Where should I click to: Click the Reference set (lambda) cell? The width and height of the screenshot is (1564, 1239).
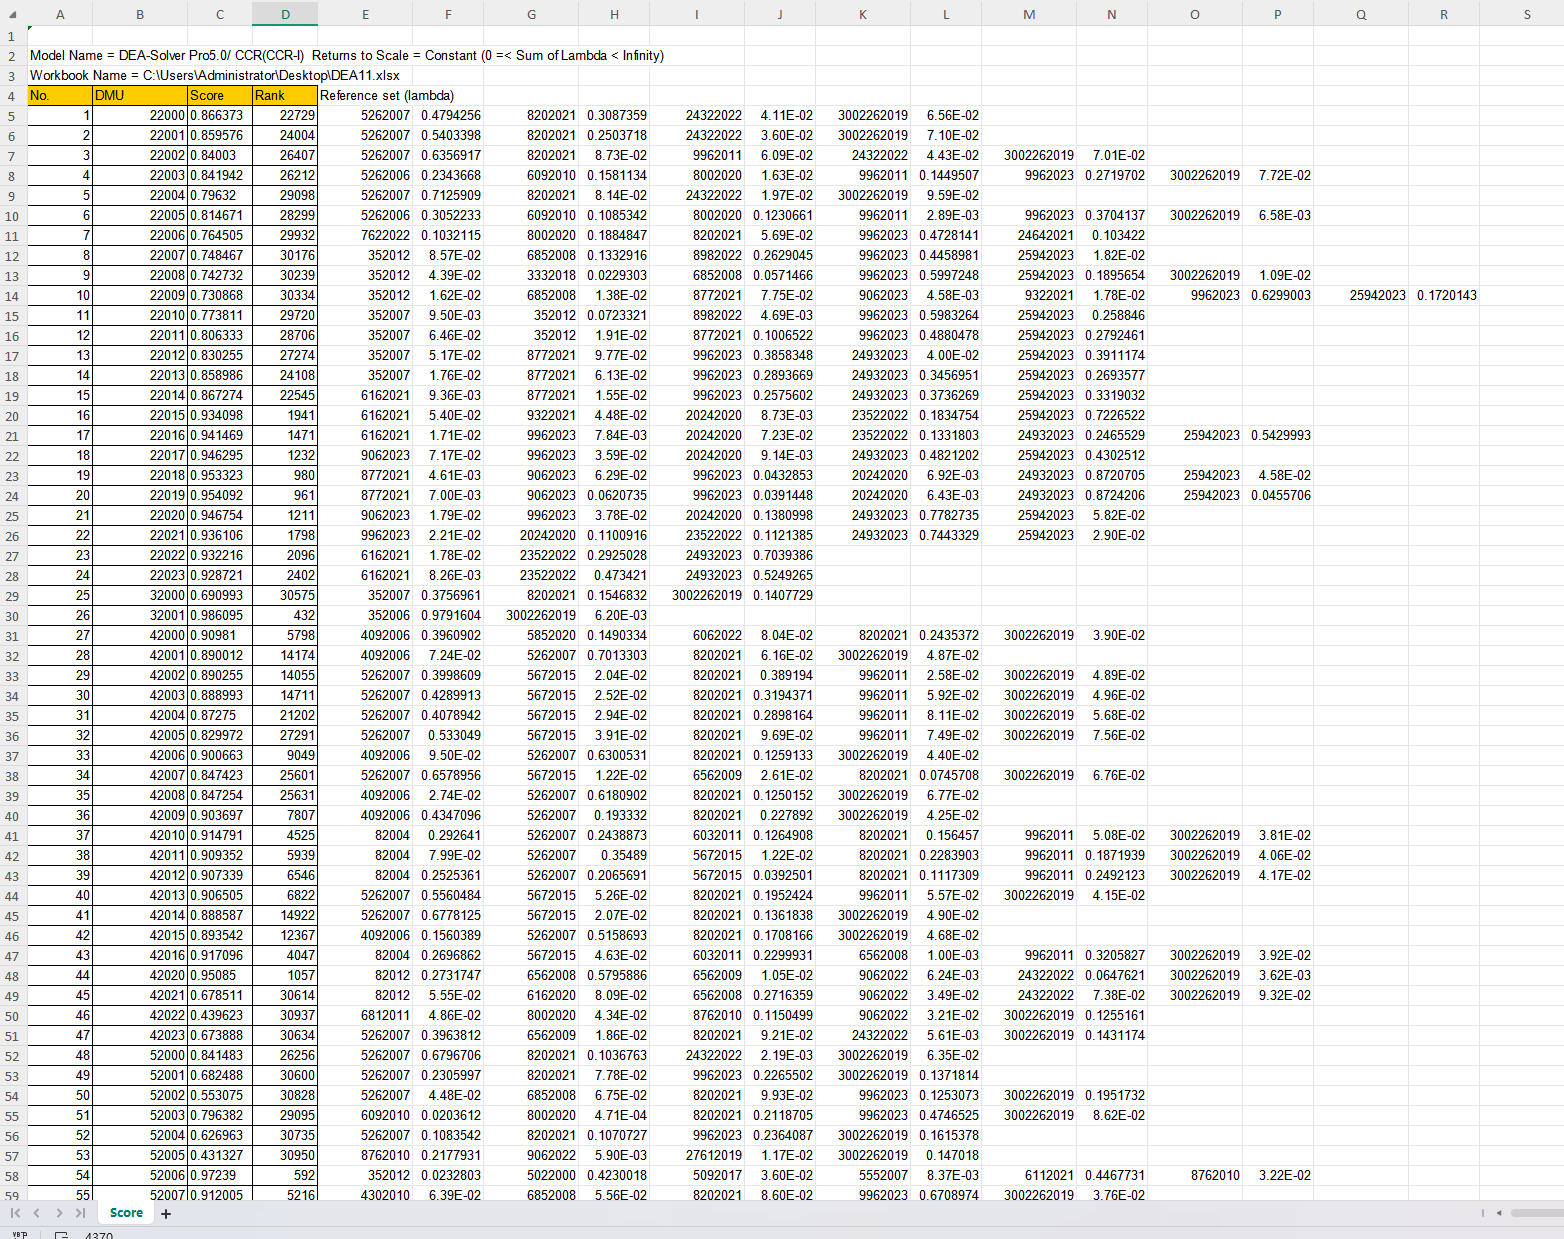366,96
